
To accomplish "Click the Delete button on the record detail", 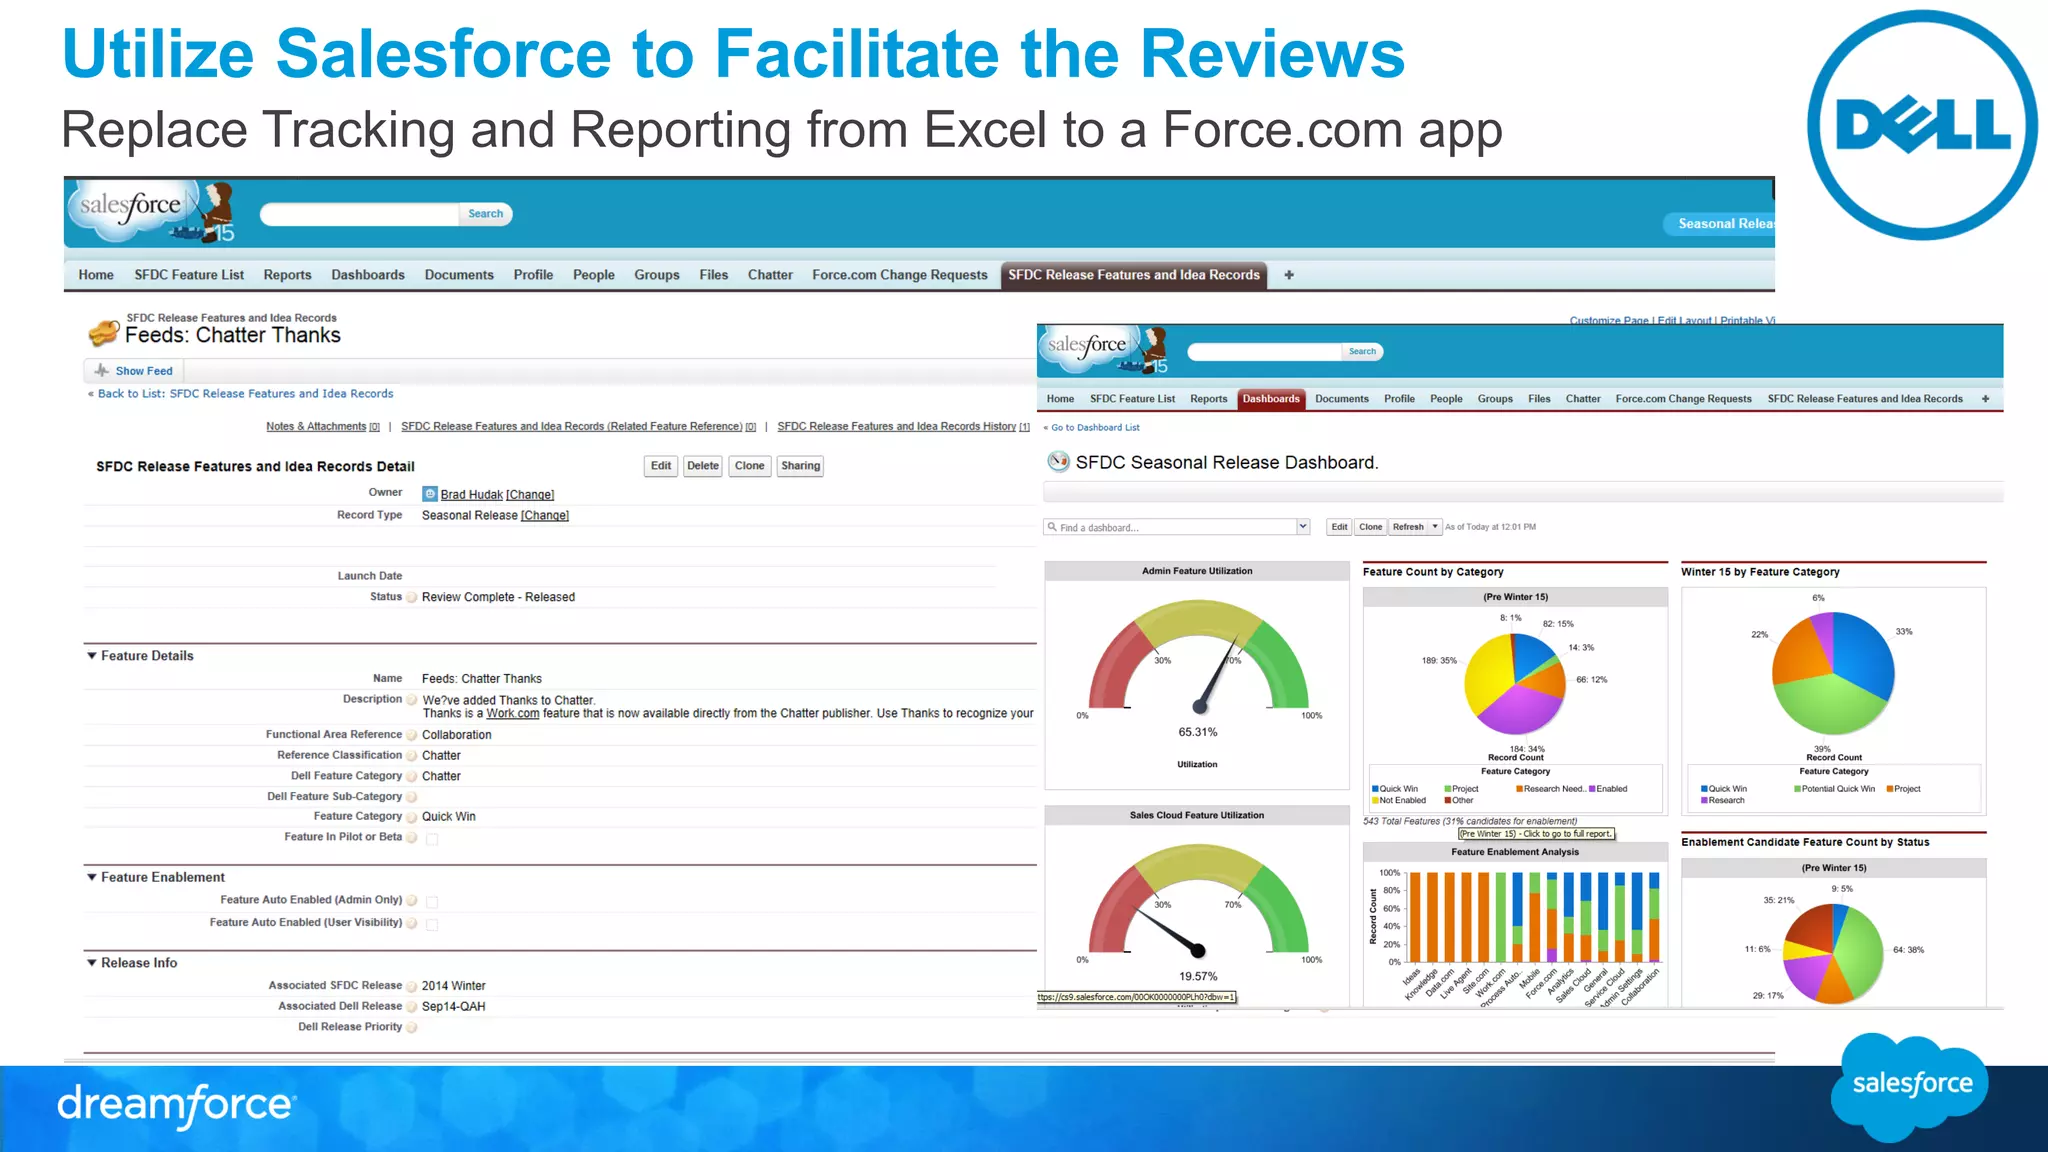I will click(703, 466).
